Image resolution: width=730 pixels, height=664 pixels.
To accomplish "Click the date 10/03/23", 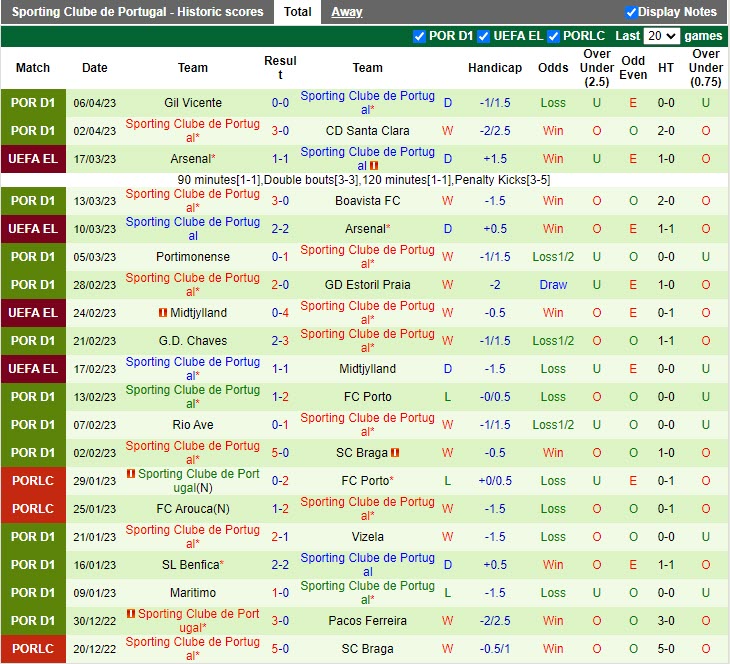I will (x=95, y=229).
